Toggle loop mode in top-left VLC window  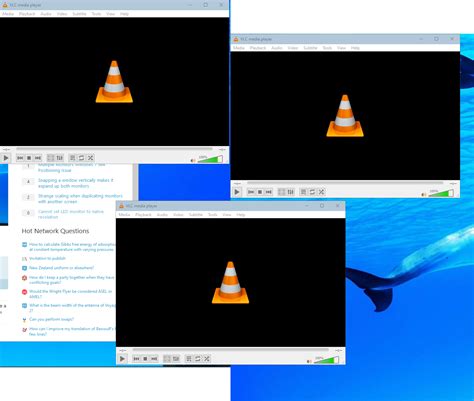[81, 158]
